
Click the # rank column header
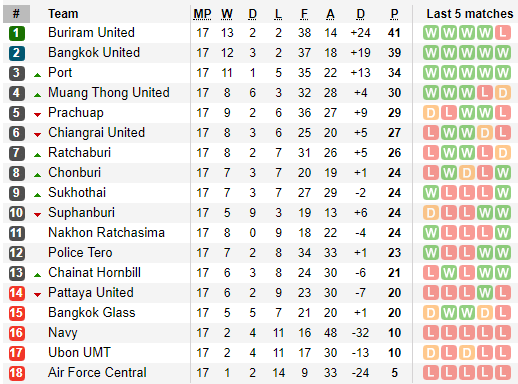[x=16, y=14]
